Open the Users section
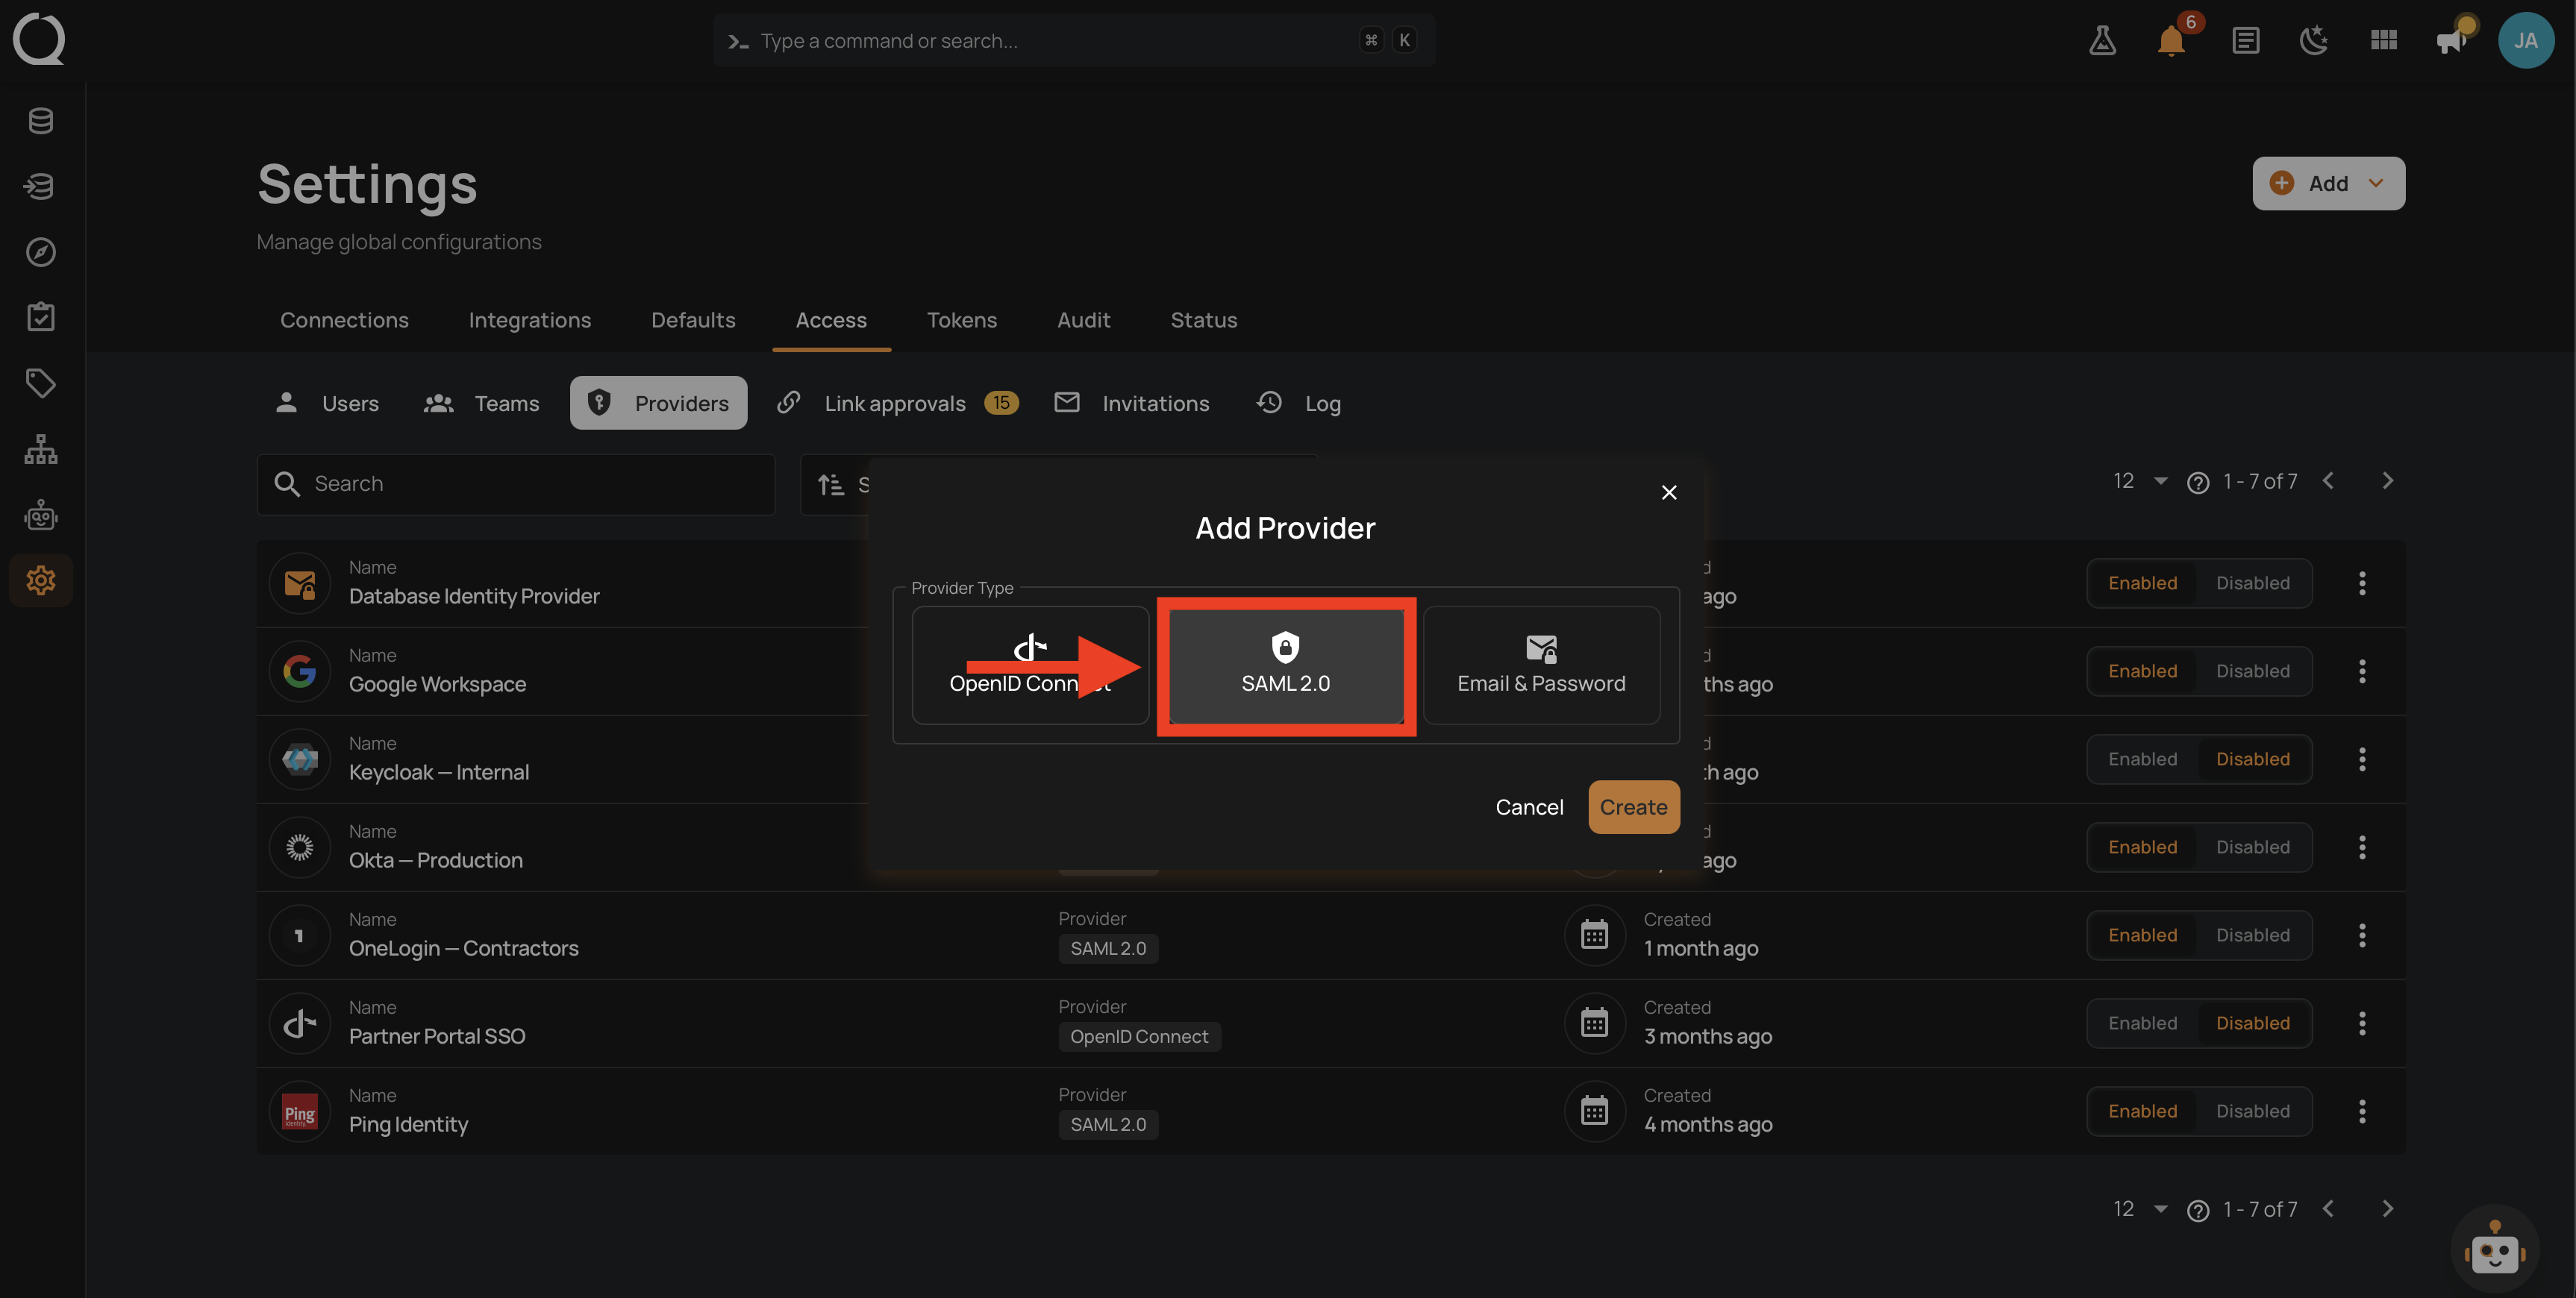The image size is (2576, 1298). click(327, 403)
